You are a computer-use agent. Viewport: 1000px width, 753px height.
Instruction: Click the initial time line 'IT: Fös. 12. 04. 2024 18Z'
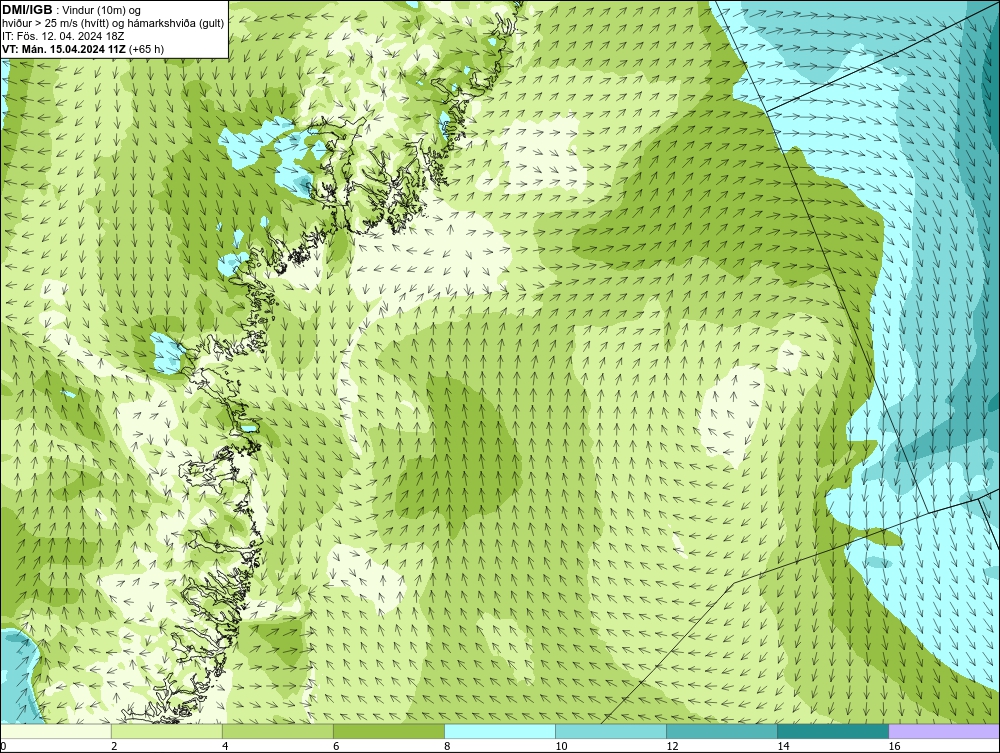coord(63,36)
